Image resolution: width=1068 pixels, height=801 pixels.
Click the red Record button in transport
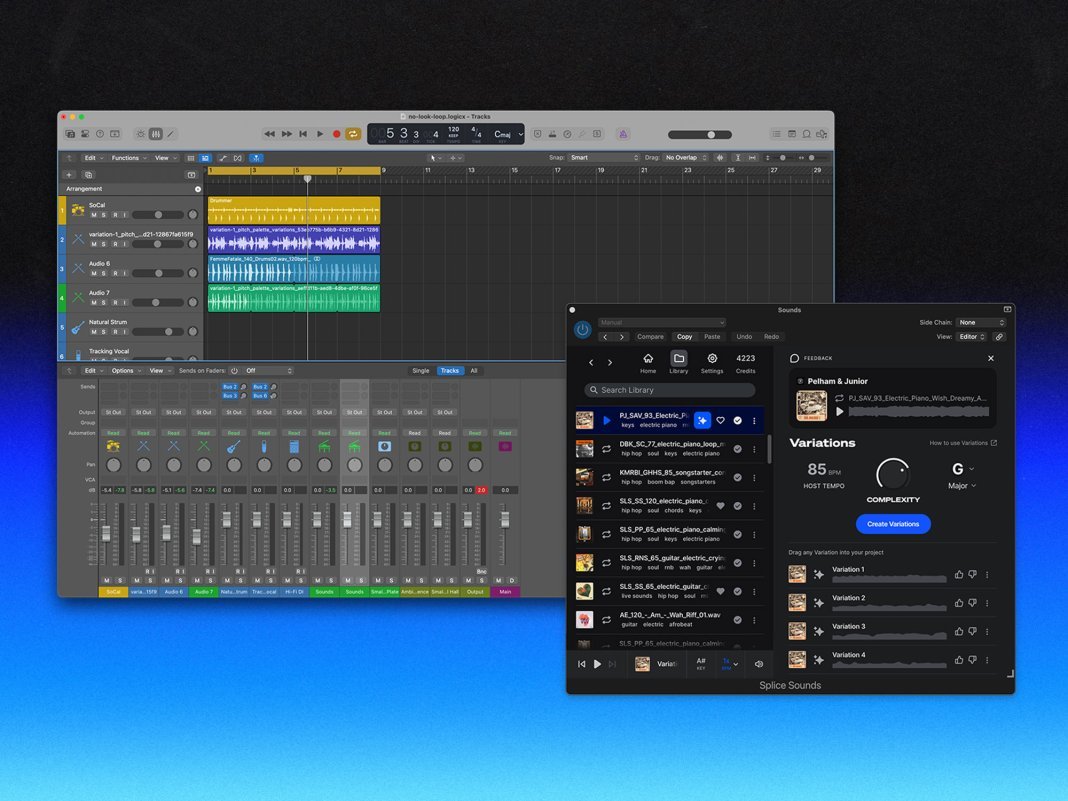coord(336,134)
